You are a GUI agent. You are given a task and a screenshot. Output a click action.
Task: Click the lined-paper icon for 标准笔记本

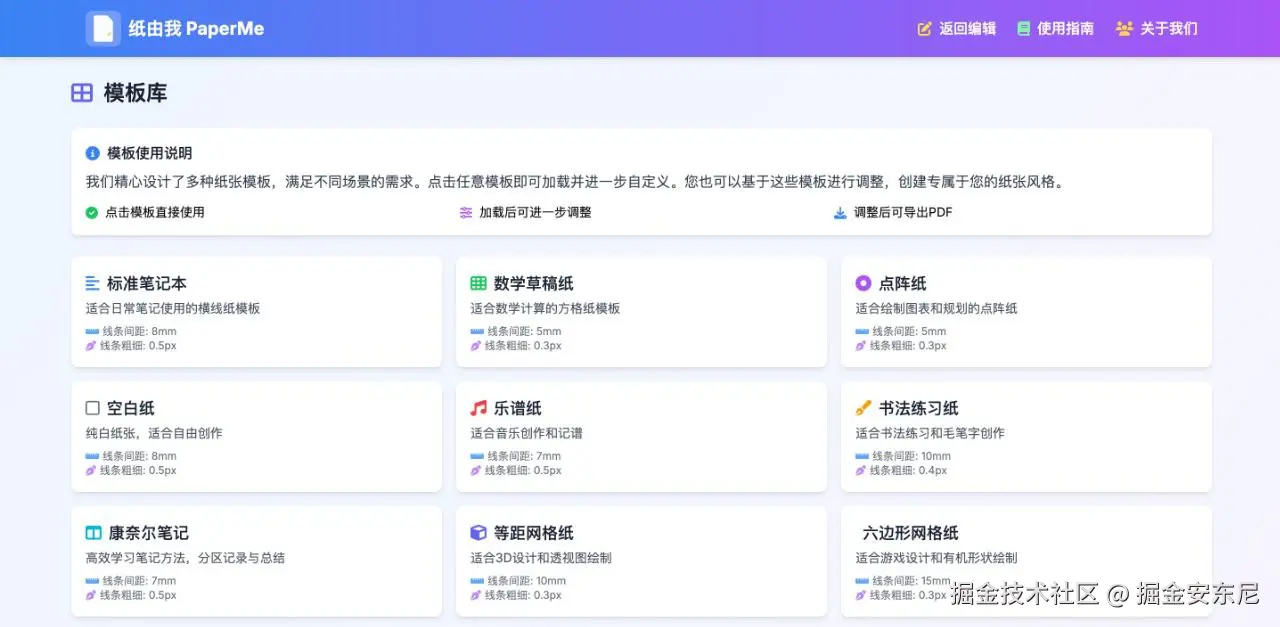93,283
